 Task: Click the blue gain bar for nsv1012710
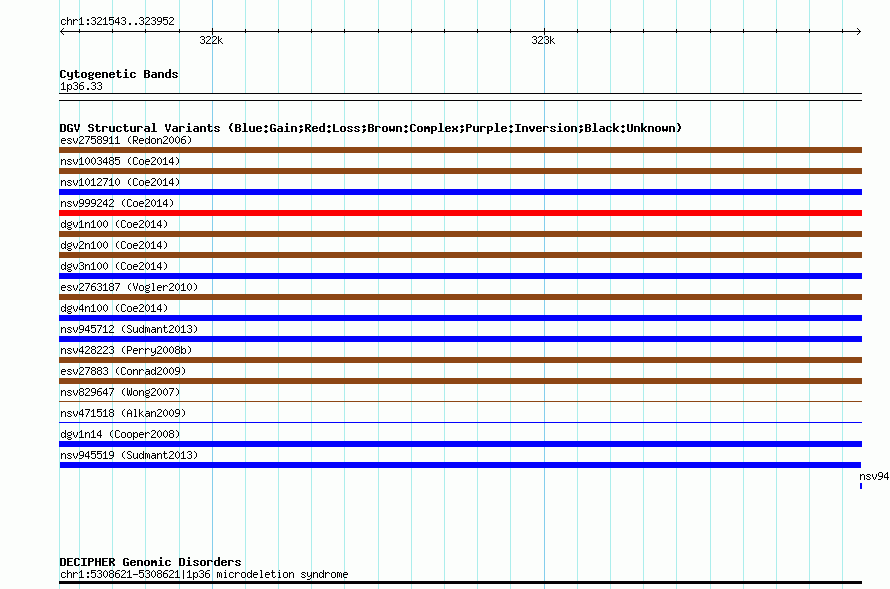pyautogui.click(x=460, y=192)
